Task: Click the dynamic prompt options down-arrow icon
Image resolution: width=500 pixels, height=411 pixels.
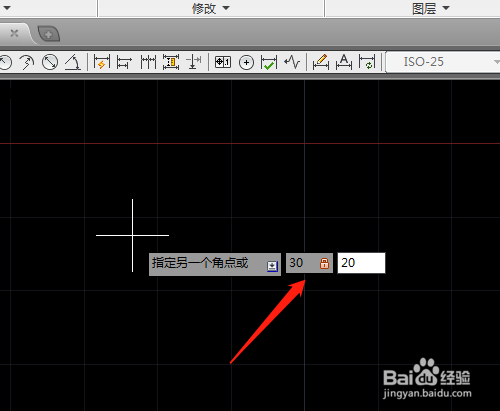Action: [x=272, y=266]
